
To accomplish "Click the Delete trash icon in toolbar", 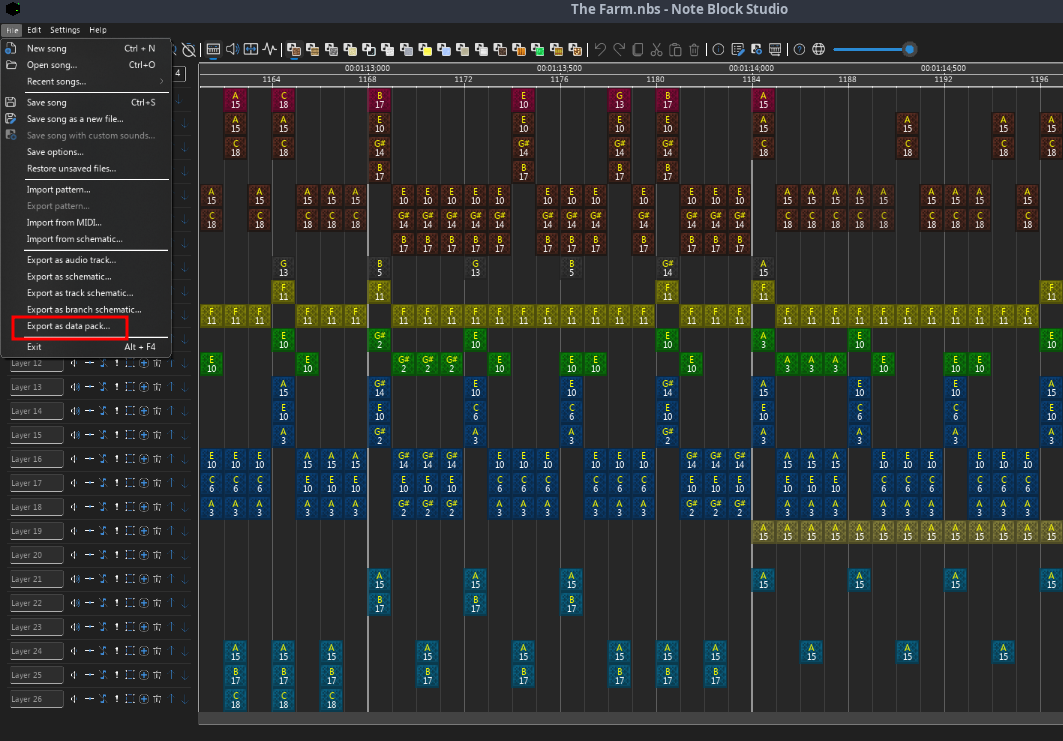I will (x=694, y=49).
